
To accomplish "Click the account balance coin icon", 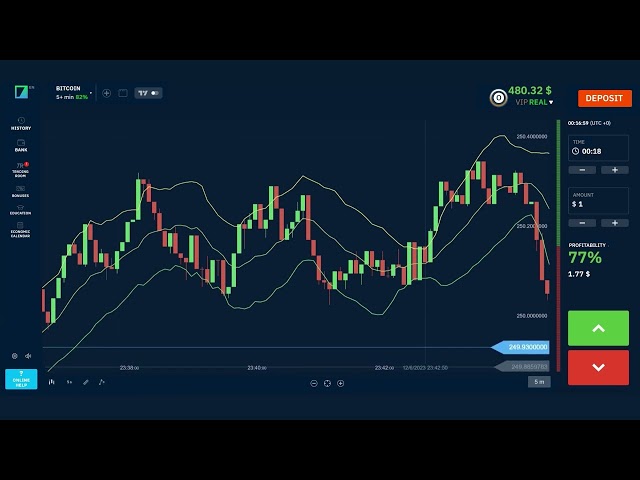I will tap(498, 98).
